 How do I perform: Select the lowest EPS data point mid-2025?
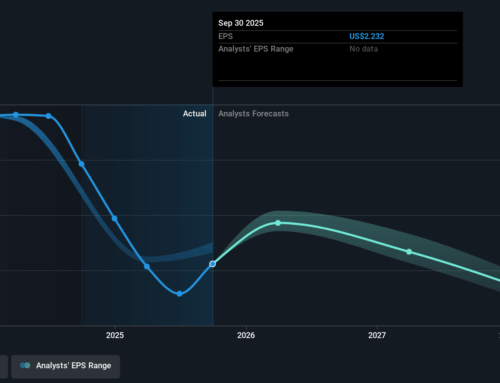179,294
